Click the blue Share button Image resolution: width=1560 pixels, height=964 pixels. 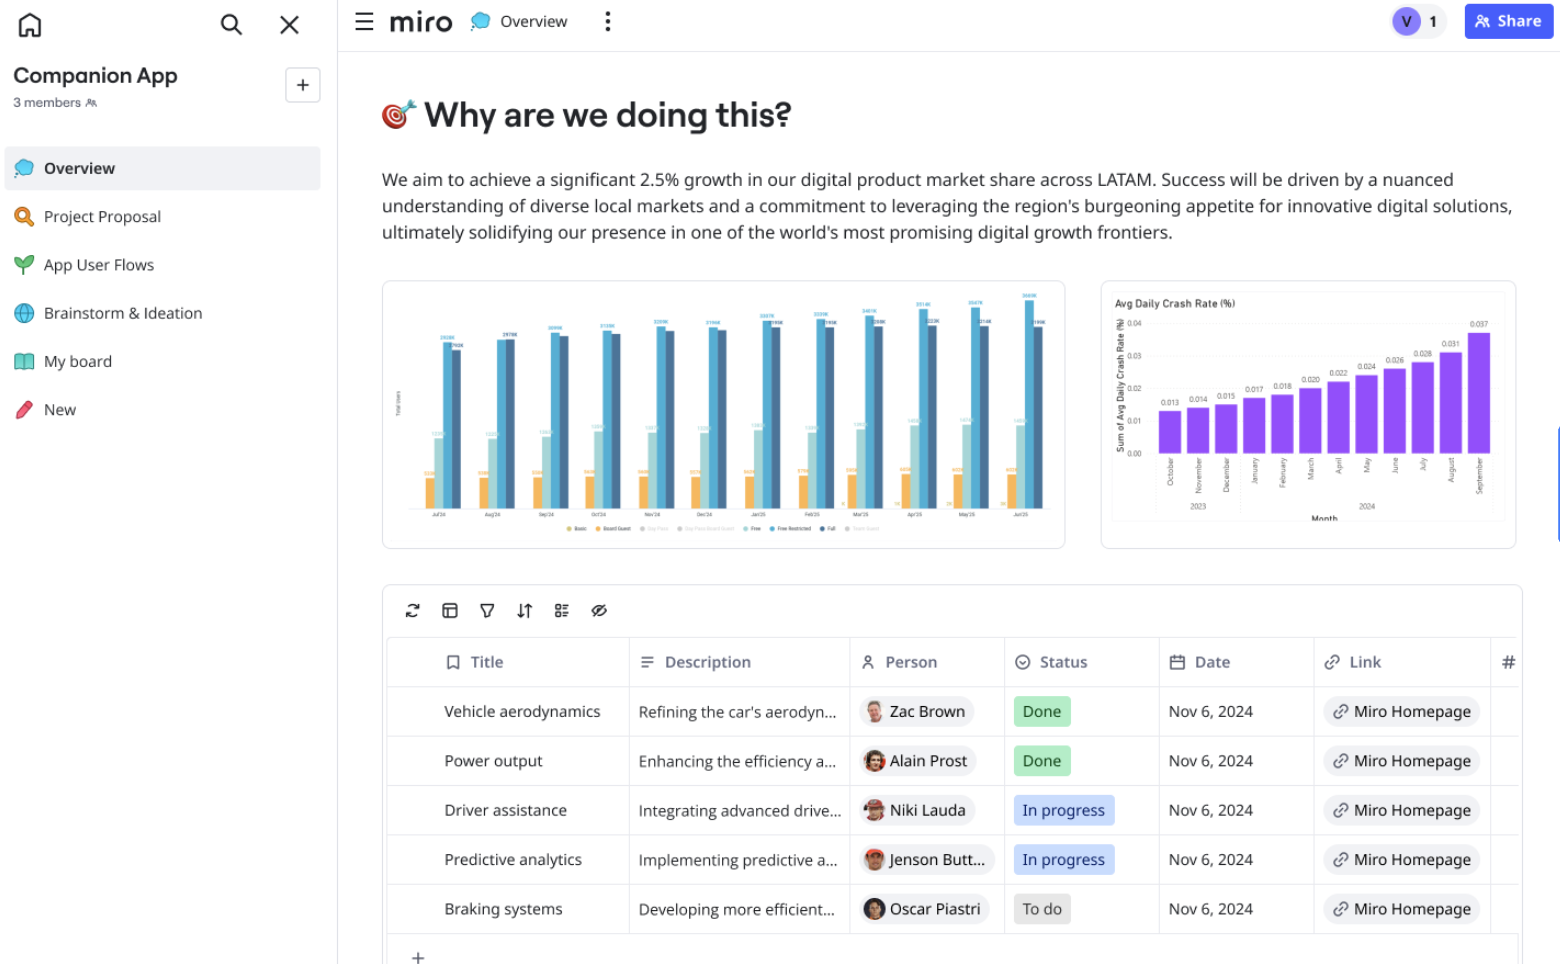click(x=1507, y=21)
